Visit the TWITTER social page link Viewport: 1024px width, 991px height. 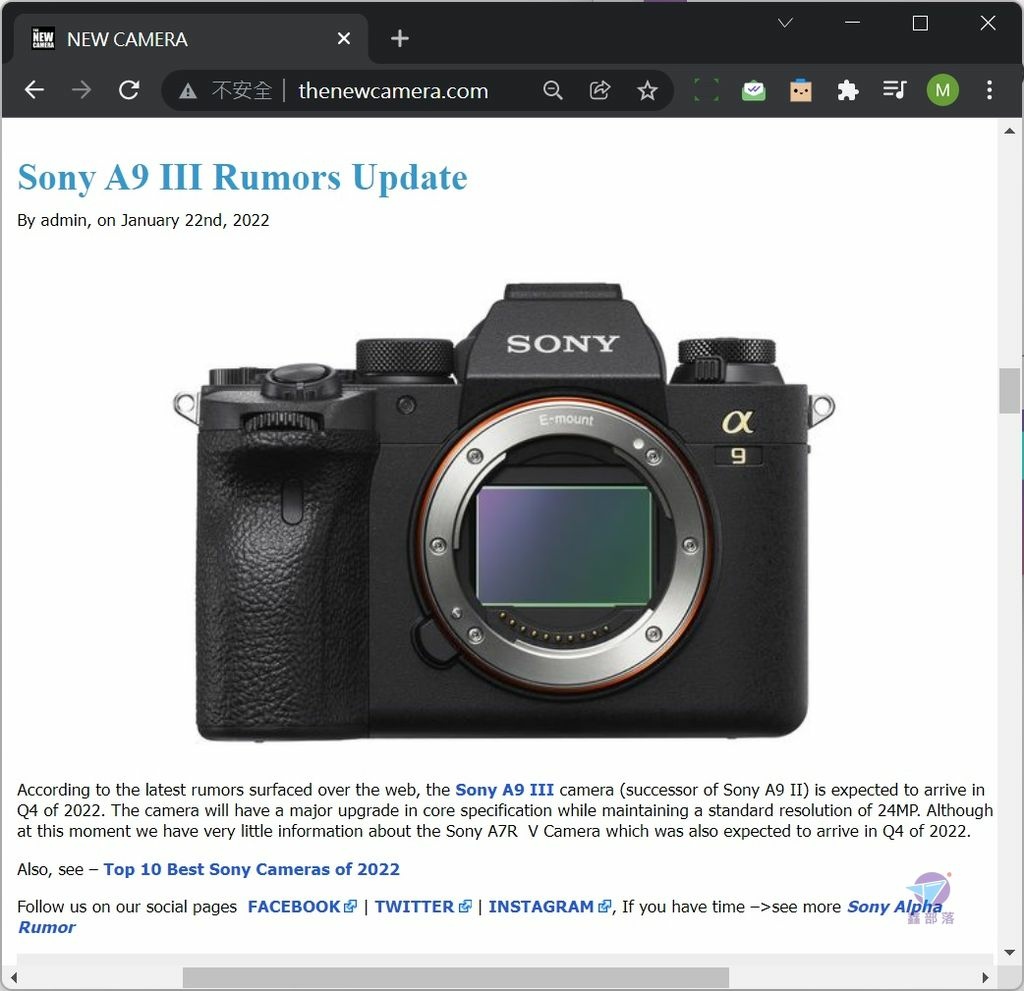point(423,907)
